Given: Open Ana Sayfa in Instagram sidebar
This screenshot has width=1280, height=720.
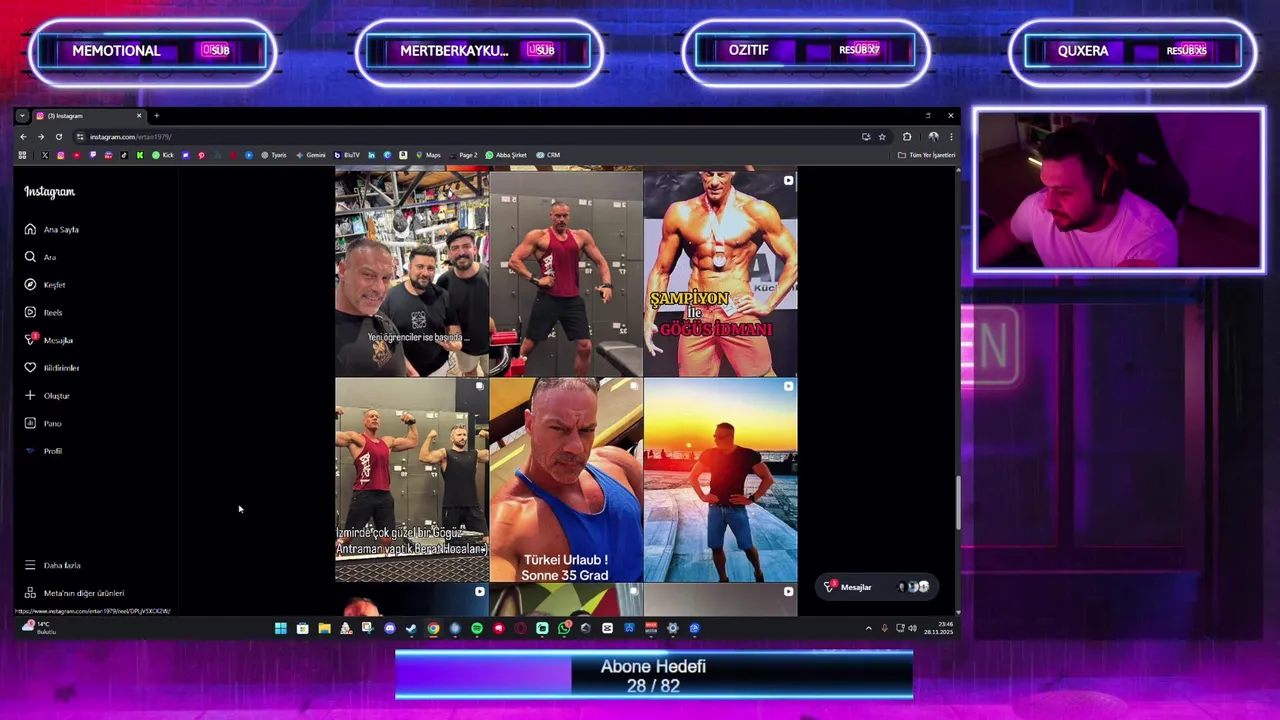Looking at the screenshot, I should (52, 229).
